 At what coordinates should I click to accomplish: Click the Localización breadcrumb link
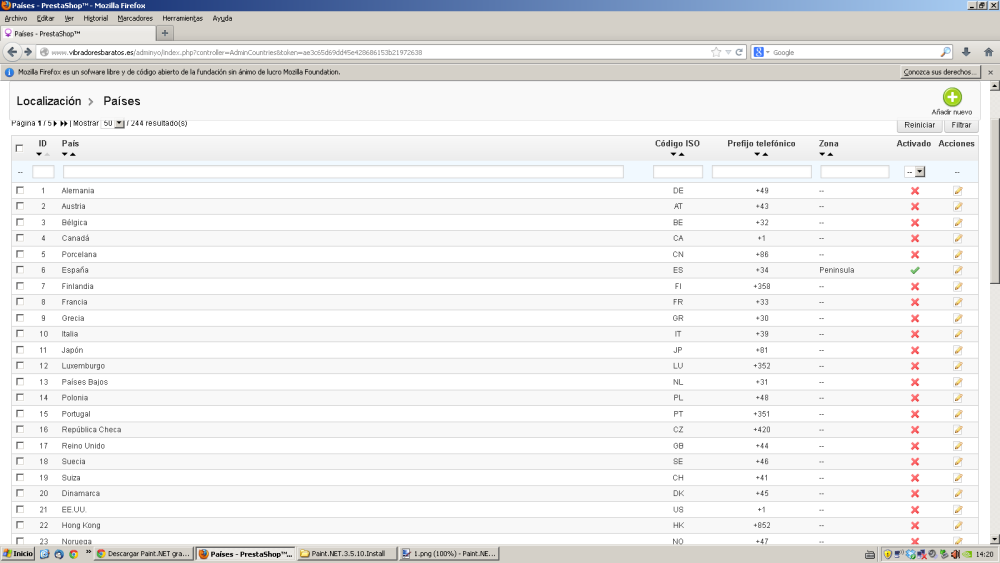pos(49,101)
